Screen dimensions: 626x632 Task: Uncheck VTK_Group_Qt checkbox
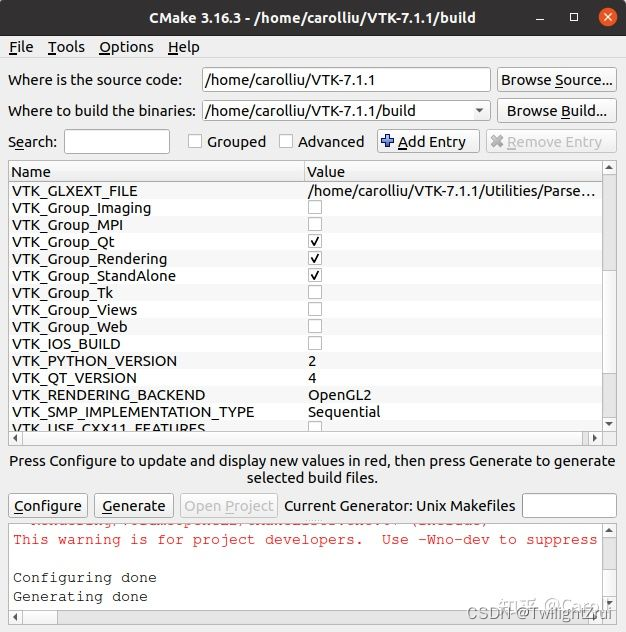pyautogui.click(x=315, y=241)
